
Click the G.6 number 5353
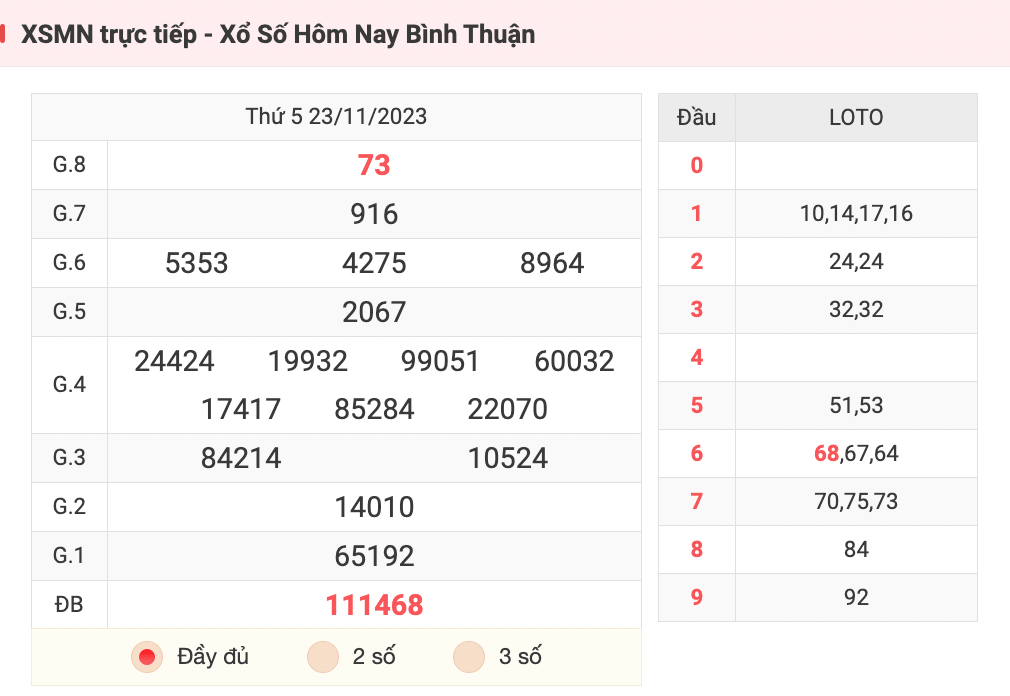pos(196,263)
